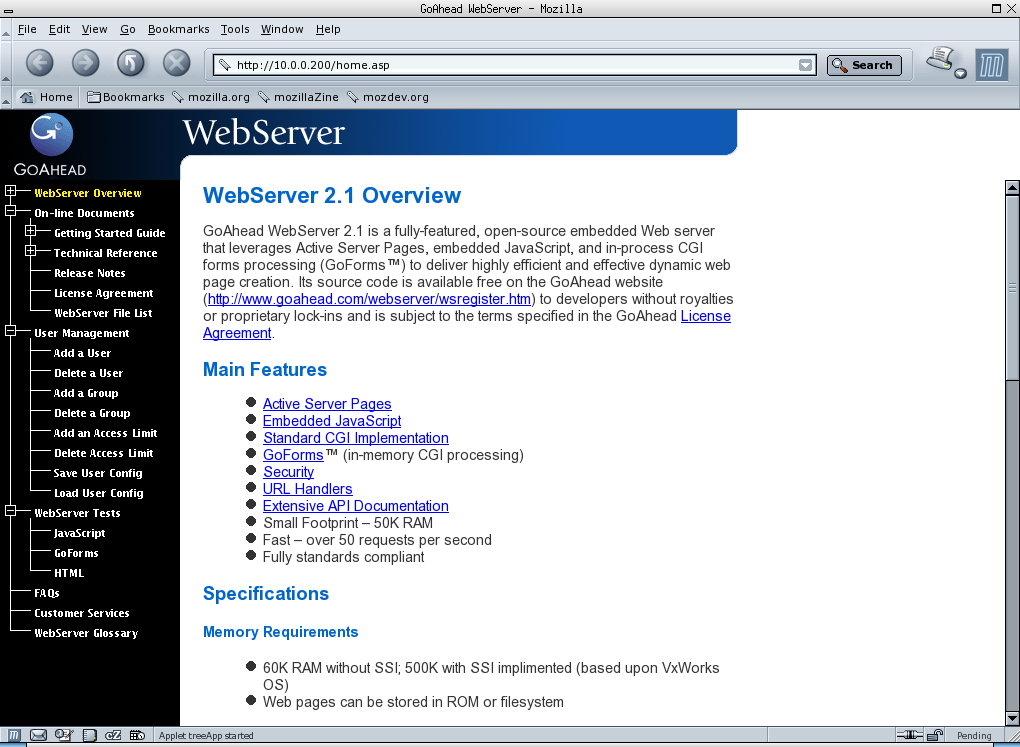This screenshot has height=747, width=1020.
Task: Open the Active Server Pages link
Action: [327, 404]
